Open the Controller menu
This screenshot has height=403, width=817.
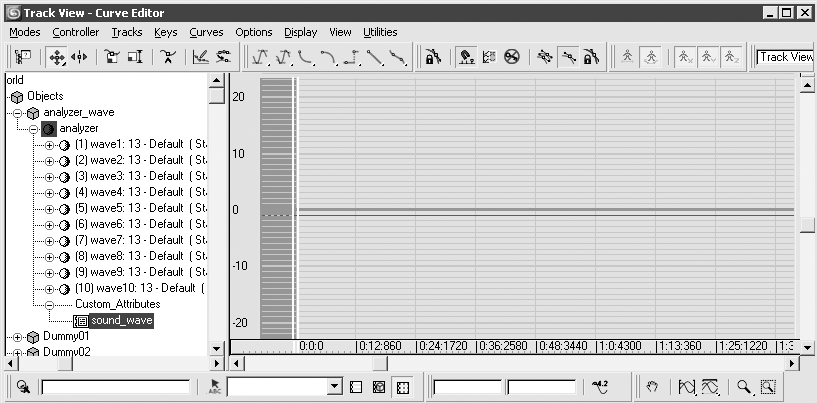point(76,32)
